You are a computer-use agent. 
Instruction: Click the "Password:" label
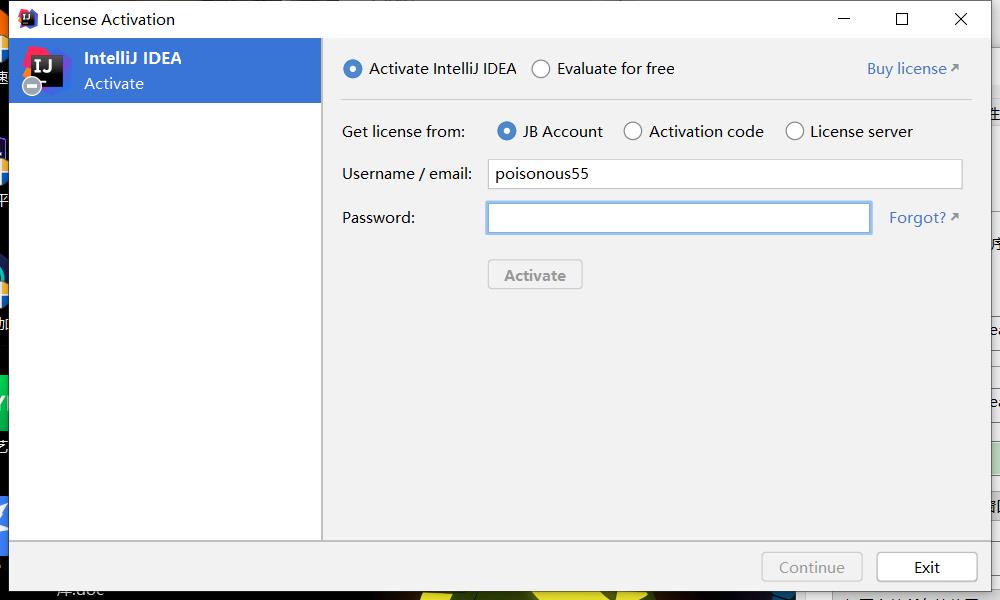click(378, 218)
